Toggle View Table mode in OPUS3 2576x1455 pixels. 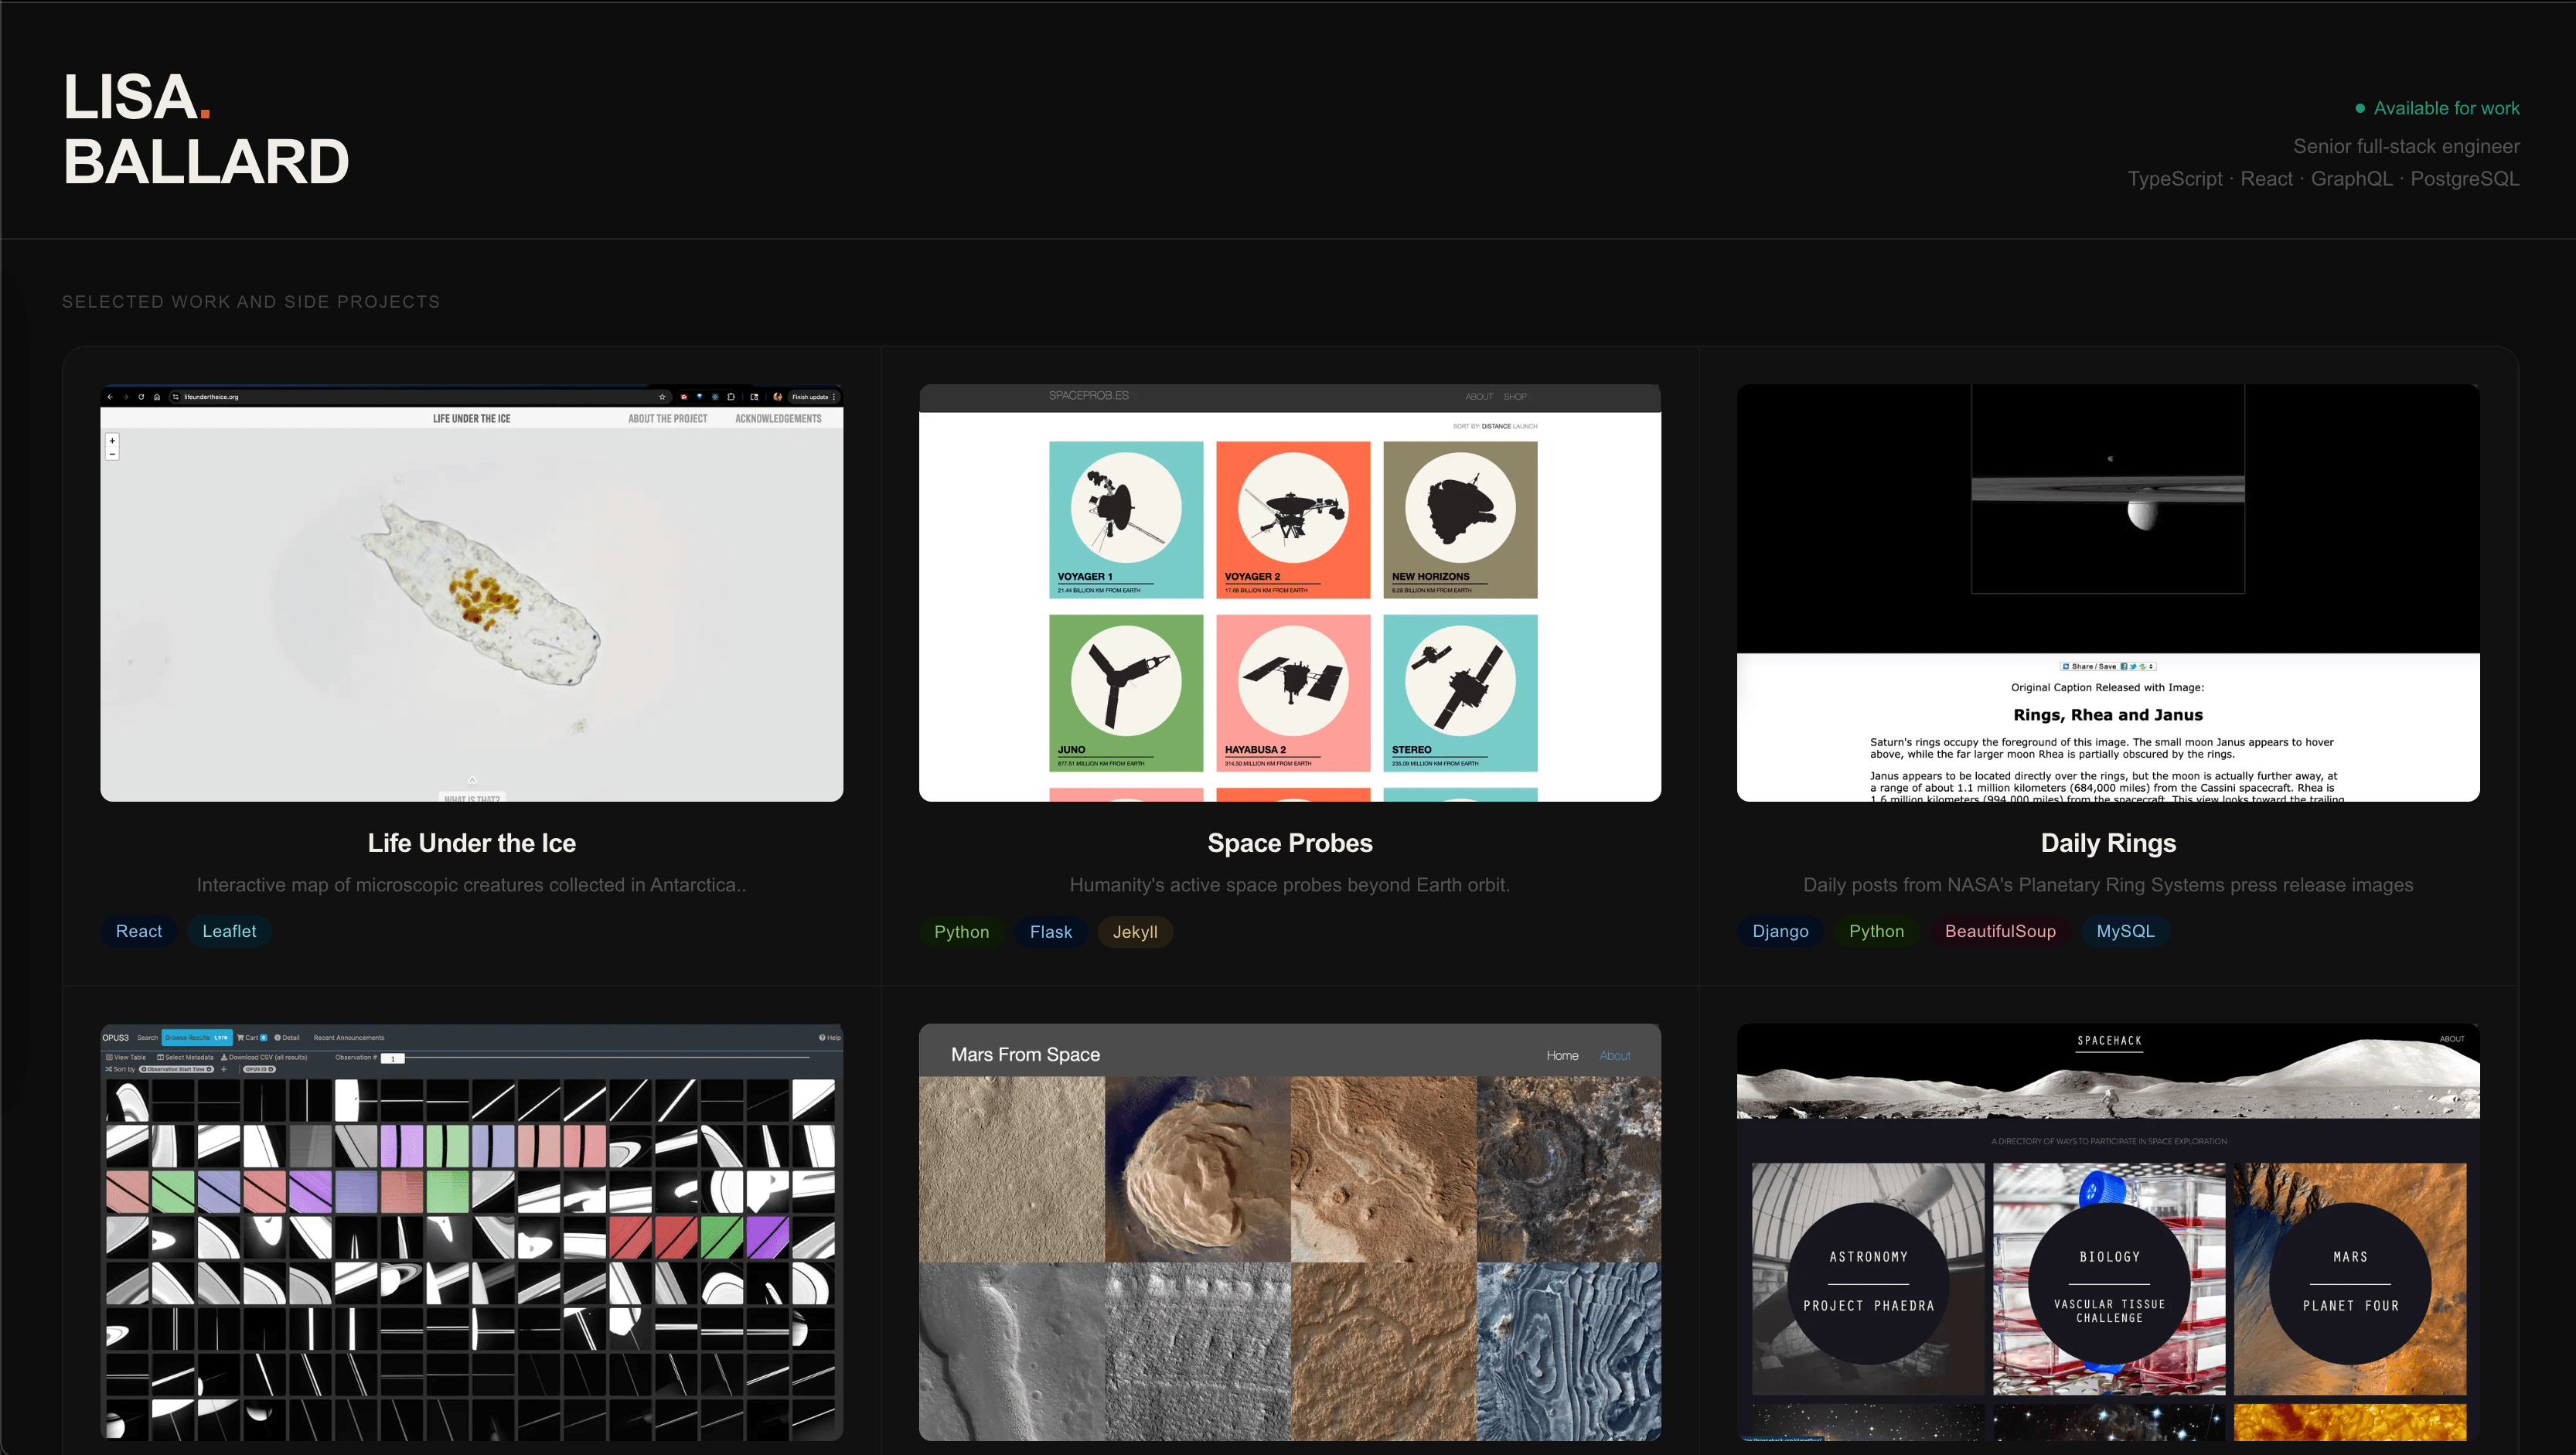109,1059
